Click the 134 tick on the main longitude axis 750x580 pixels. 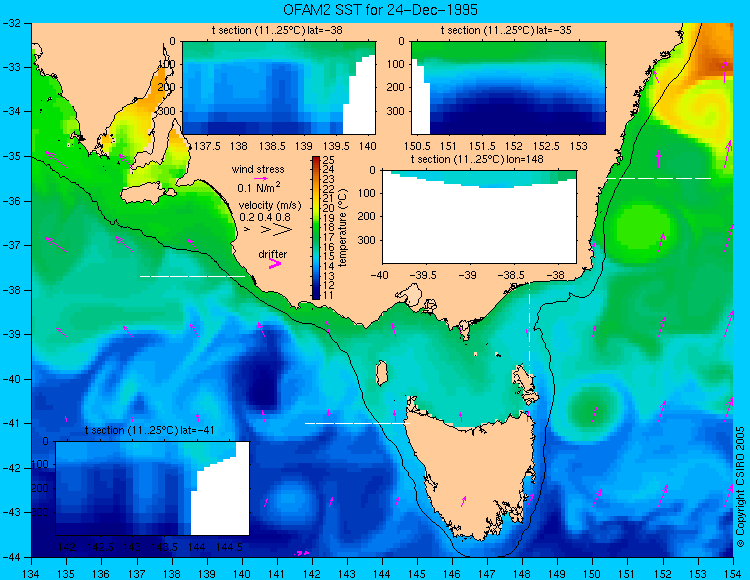[x=32, y=574]
